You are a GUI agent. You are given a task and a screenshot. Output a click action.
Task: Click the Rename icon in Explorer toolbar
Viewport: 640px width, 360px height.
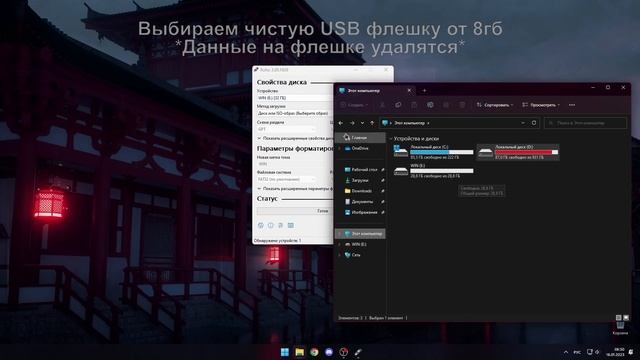pos(430,105)
